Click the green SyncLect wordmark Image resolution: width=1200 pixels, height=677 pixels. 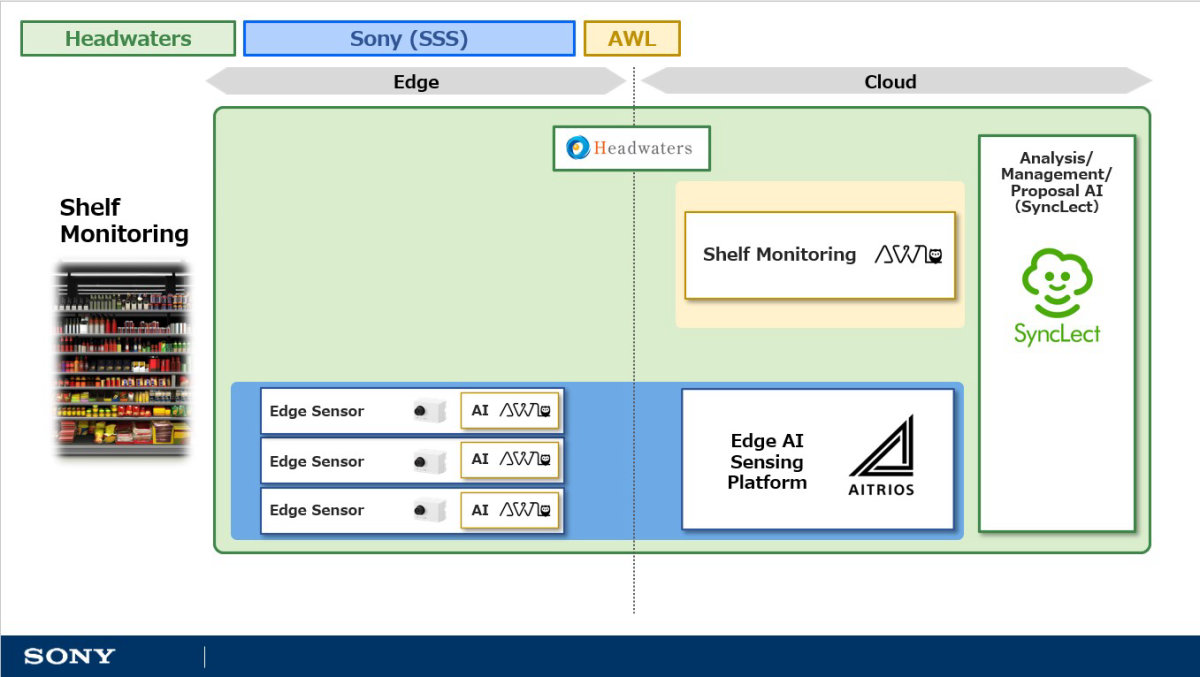[1057, 334]
